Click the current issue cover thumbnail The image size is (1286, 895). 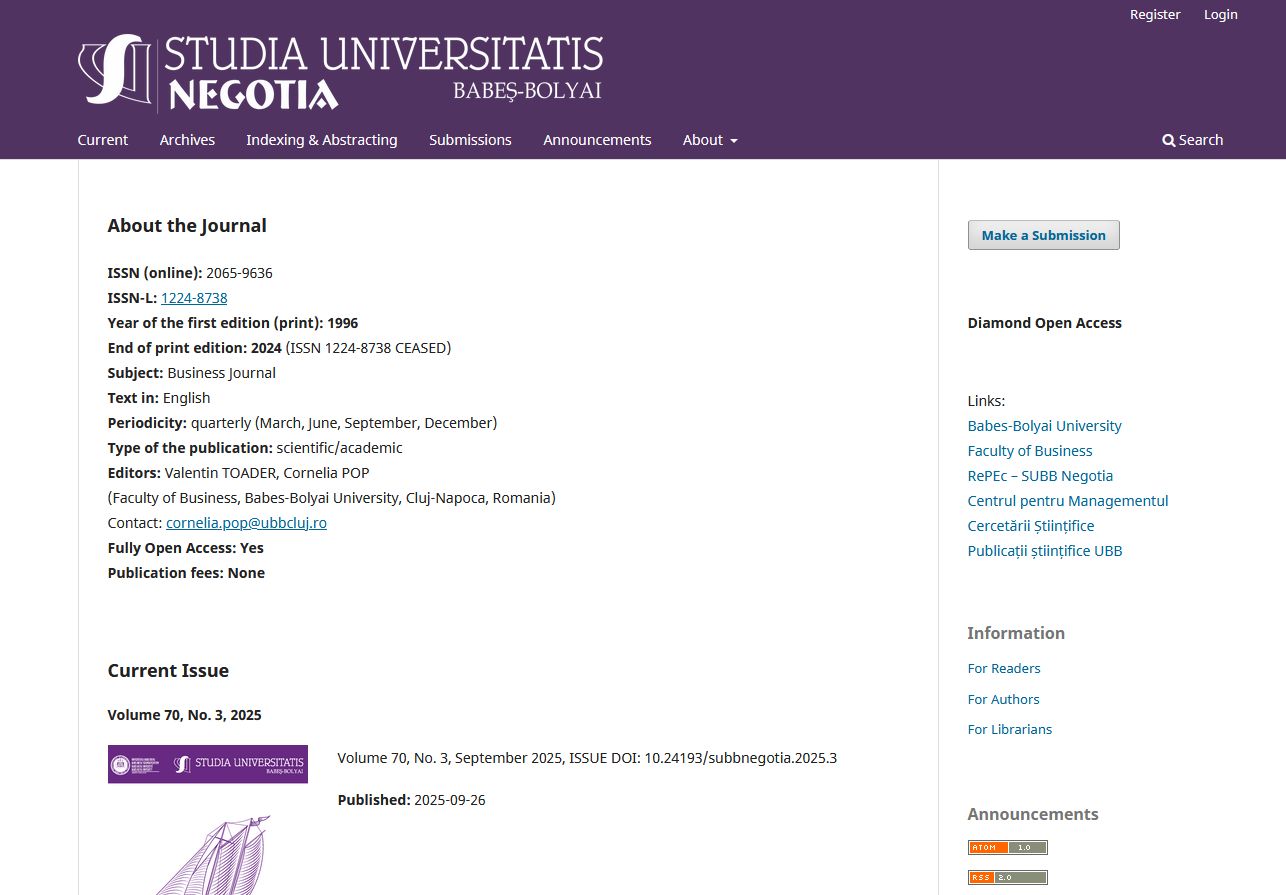tap(208, 820)
